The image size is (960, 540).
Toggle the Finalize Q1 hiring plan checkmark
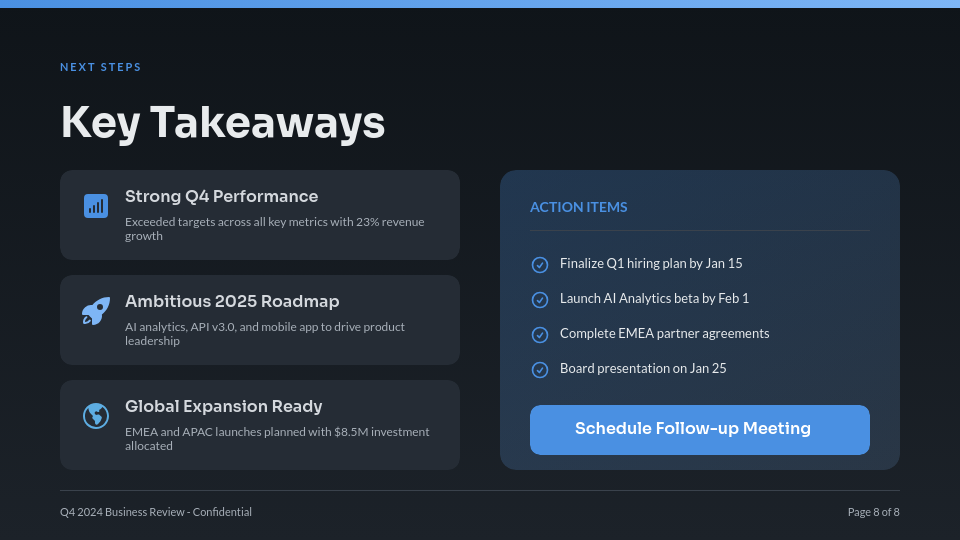click(x=540, y=265)
